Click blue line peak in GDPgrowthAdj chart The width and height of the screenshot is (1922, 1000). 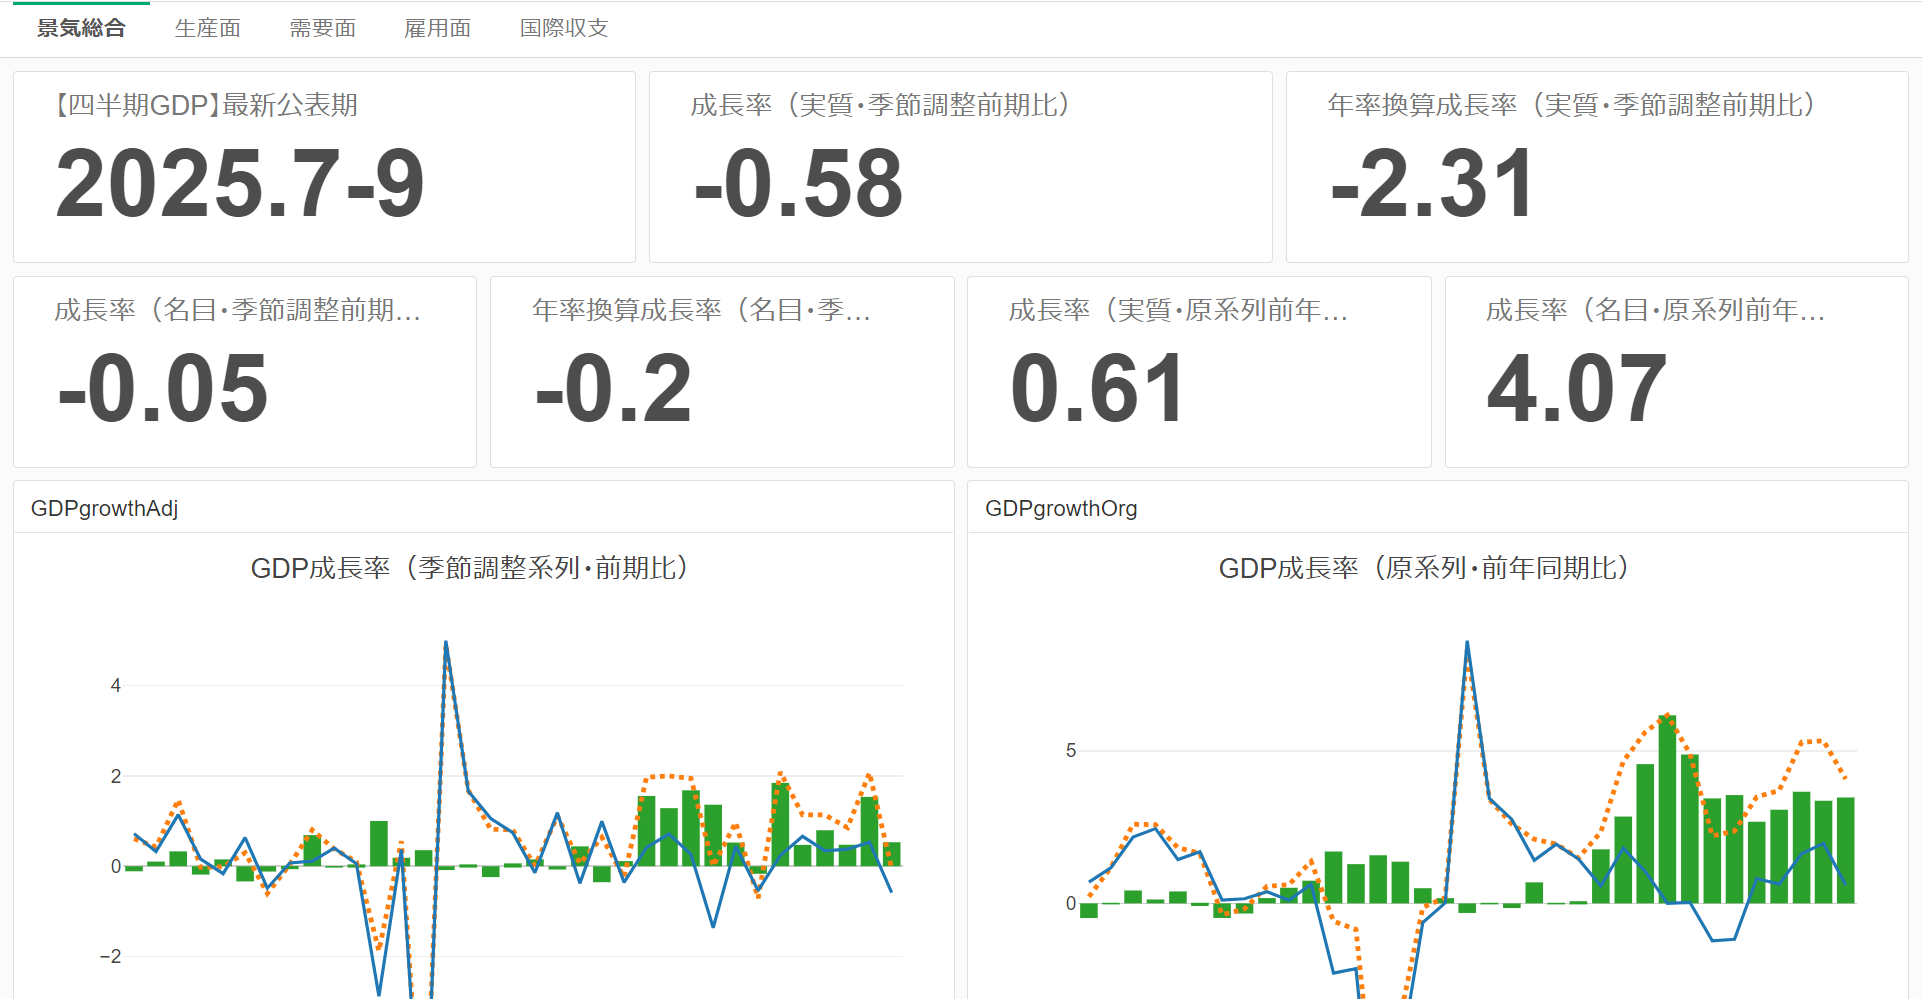pos(445,643)
